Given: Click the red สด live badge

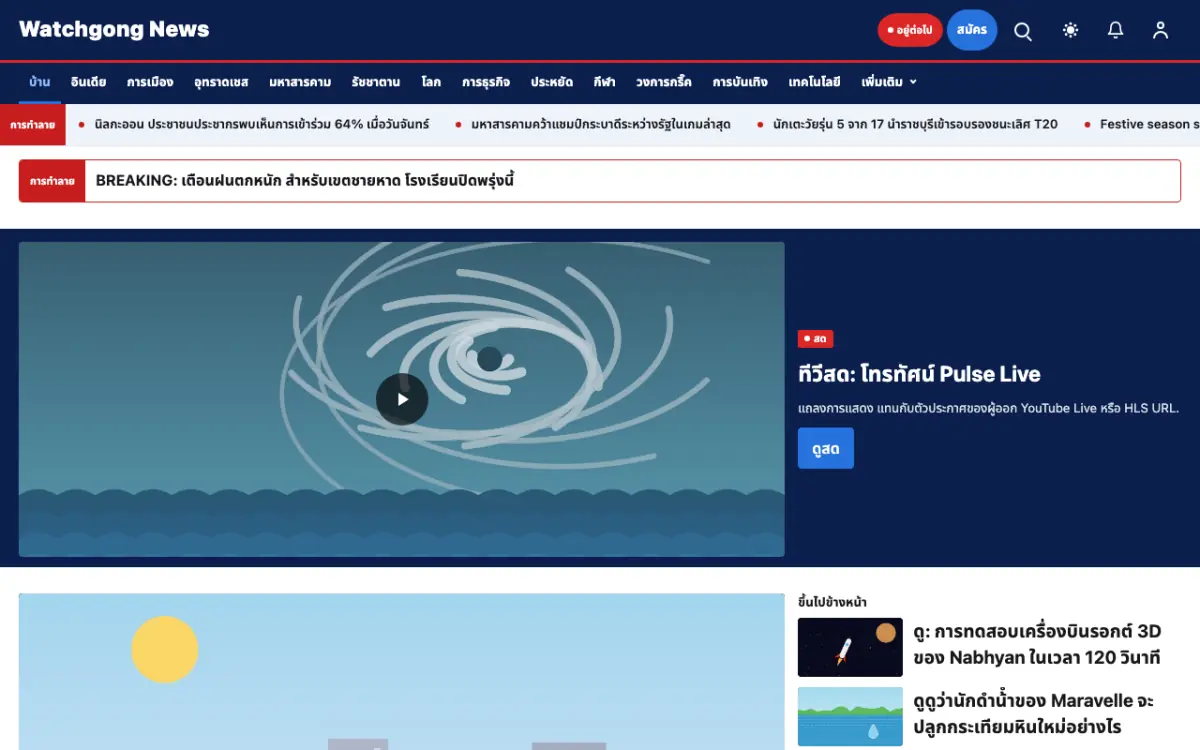Looking at the screenshot, I should point(815,339).
